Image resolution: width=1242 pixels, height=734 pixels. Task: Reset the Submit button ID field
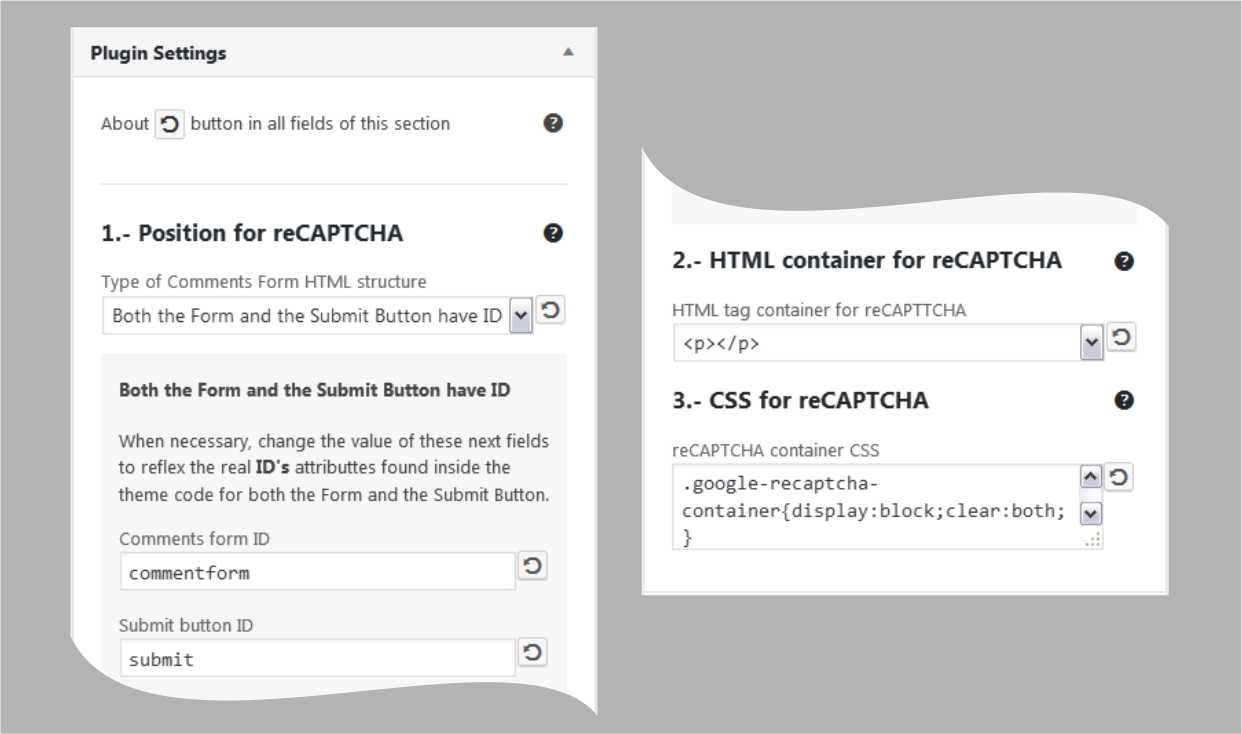pos(533,653)
